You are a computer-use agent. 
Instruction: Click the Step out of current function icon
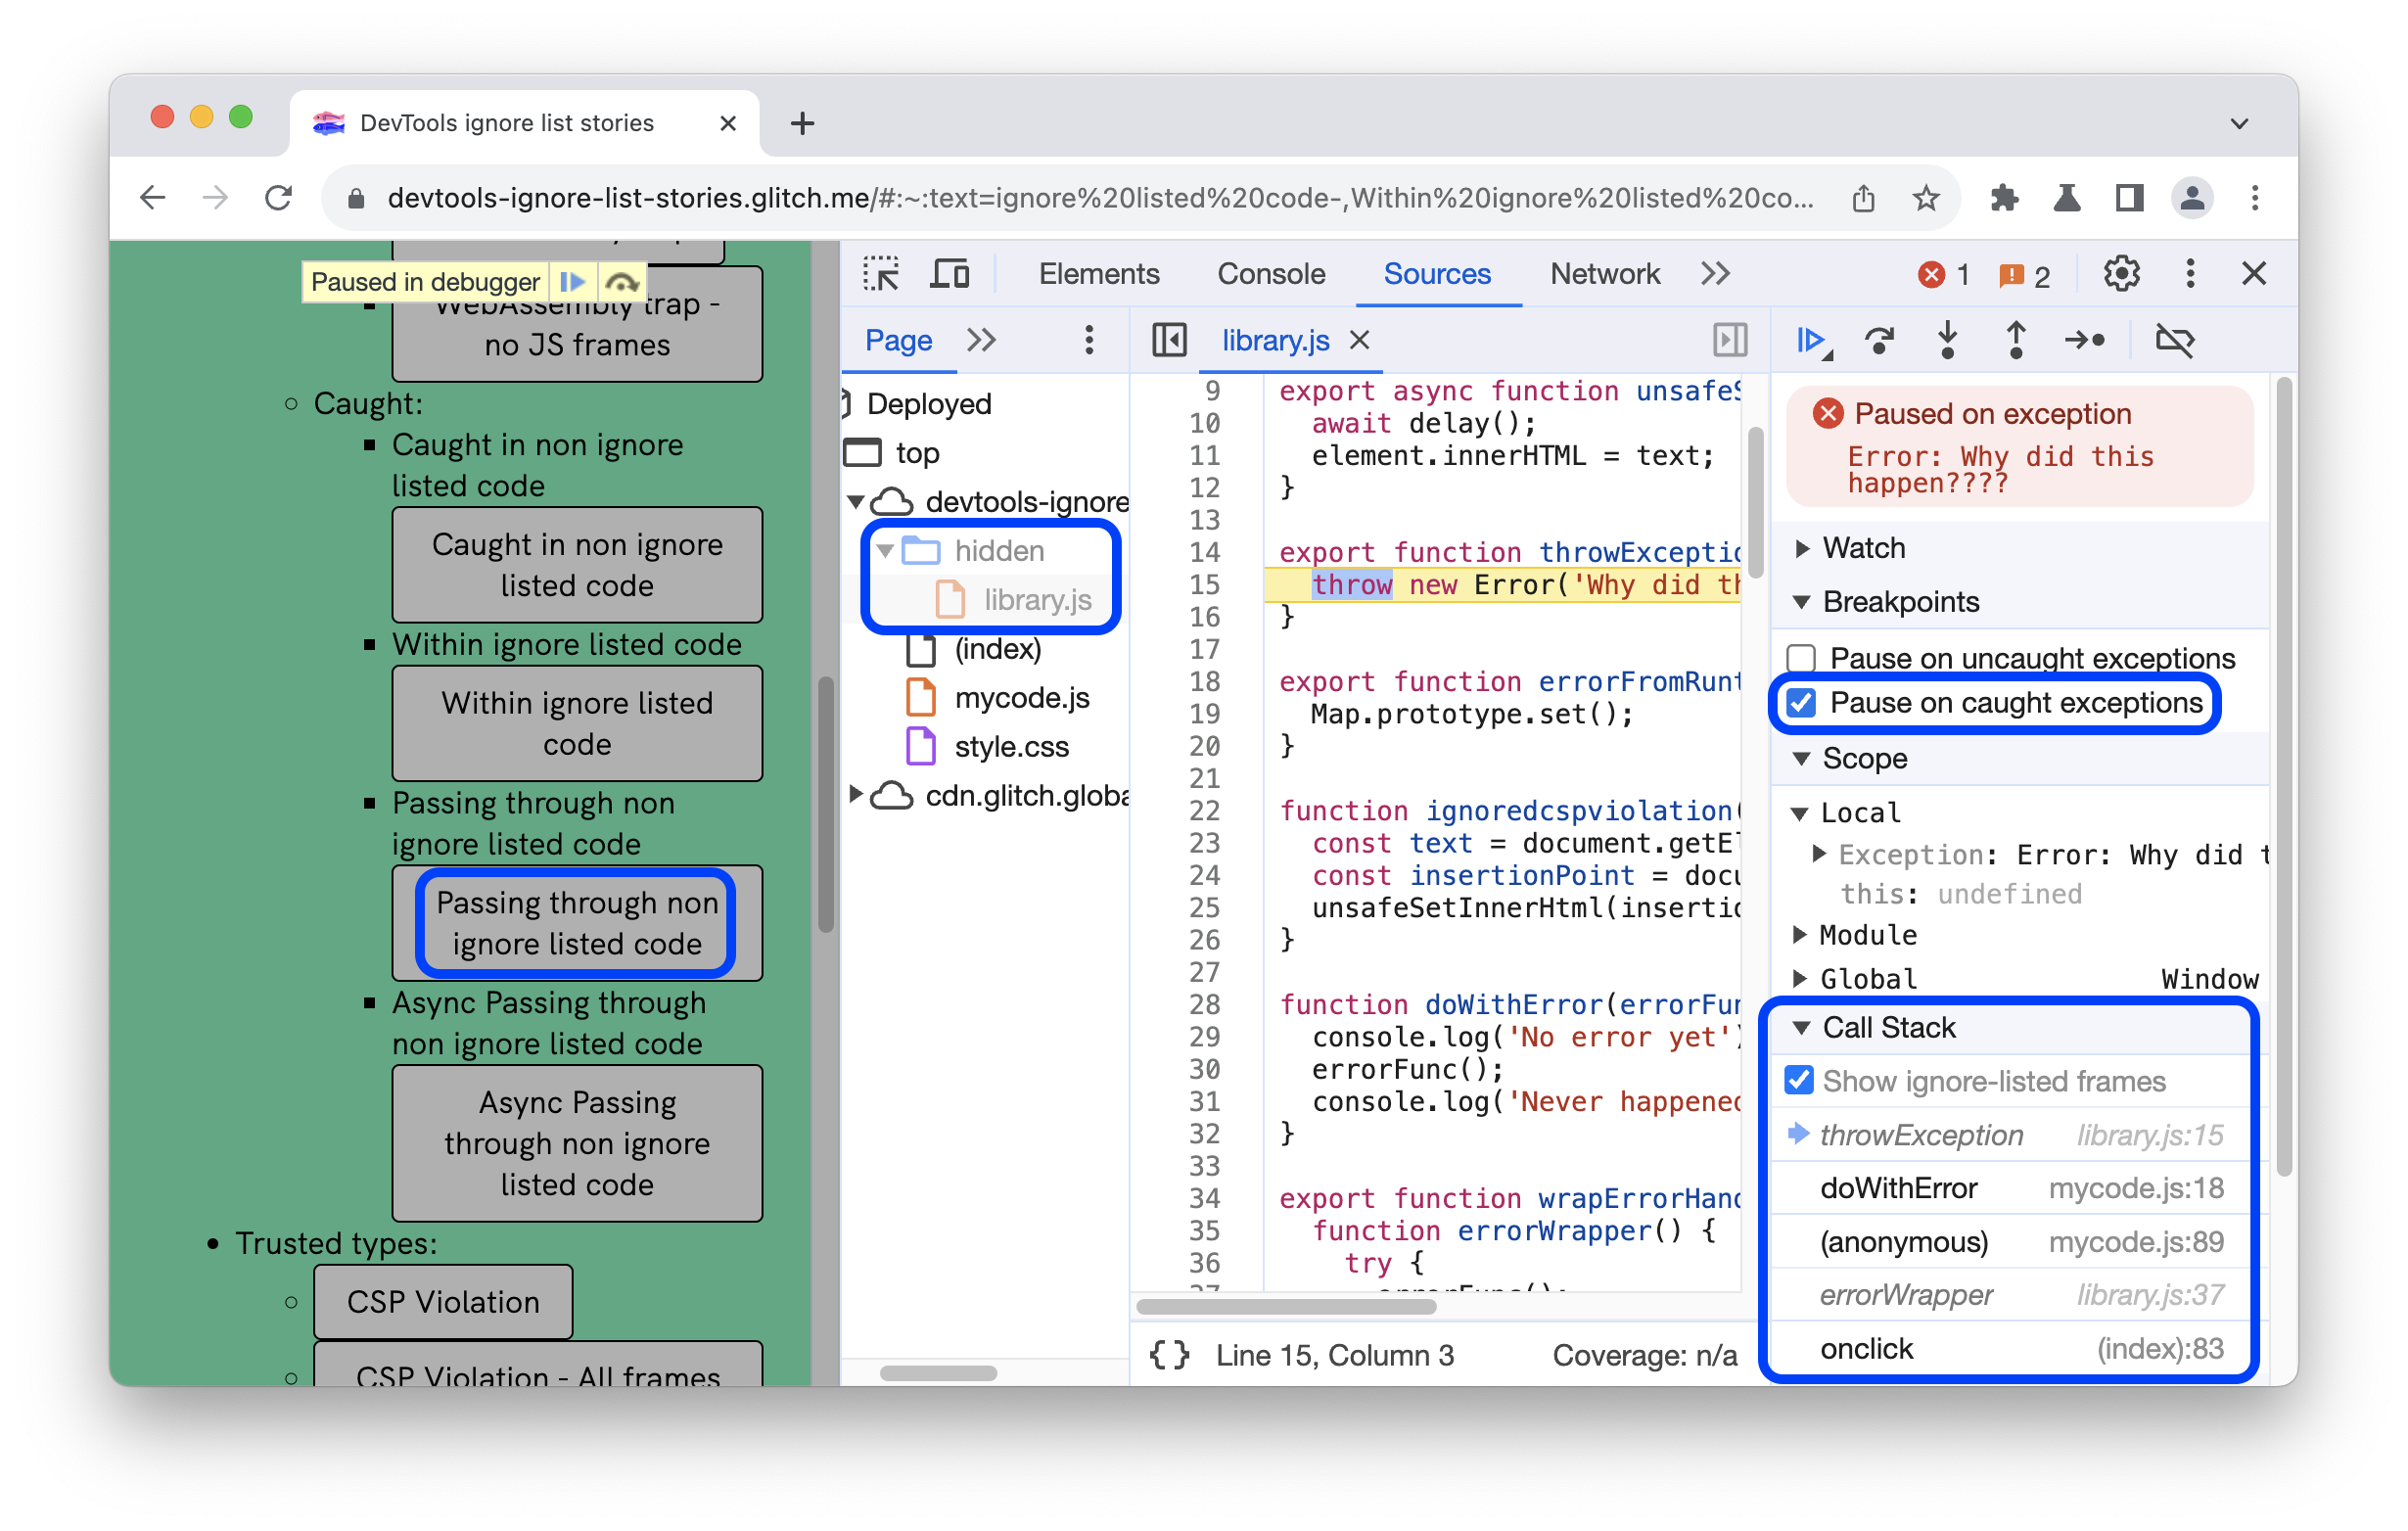[x=2018, y=341]
